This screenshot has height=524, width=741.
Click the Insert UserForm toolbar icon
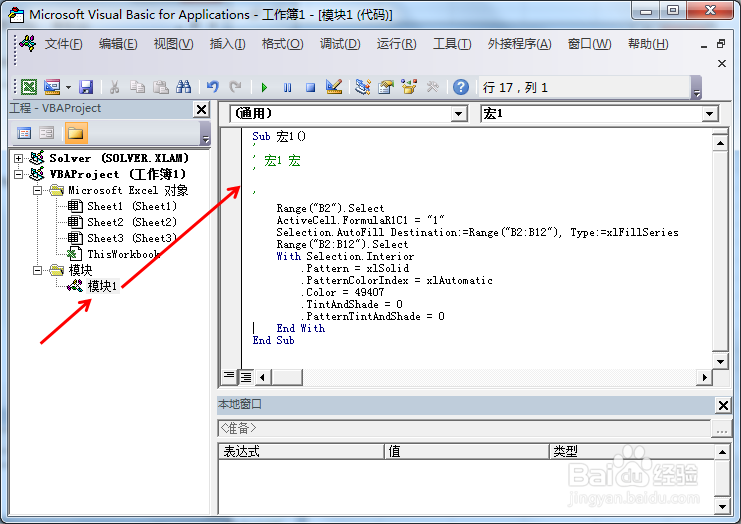(52, 87)
